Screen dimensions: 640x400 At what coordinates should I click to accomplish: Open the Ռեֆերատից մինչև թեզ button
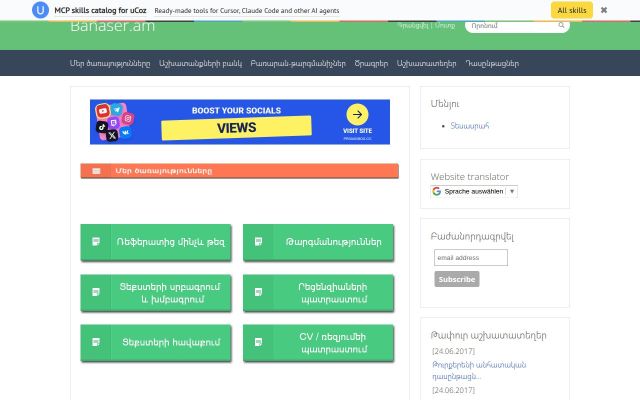[156, 242]
